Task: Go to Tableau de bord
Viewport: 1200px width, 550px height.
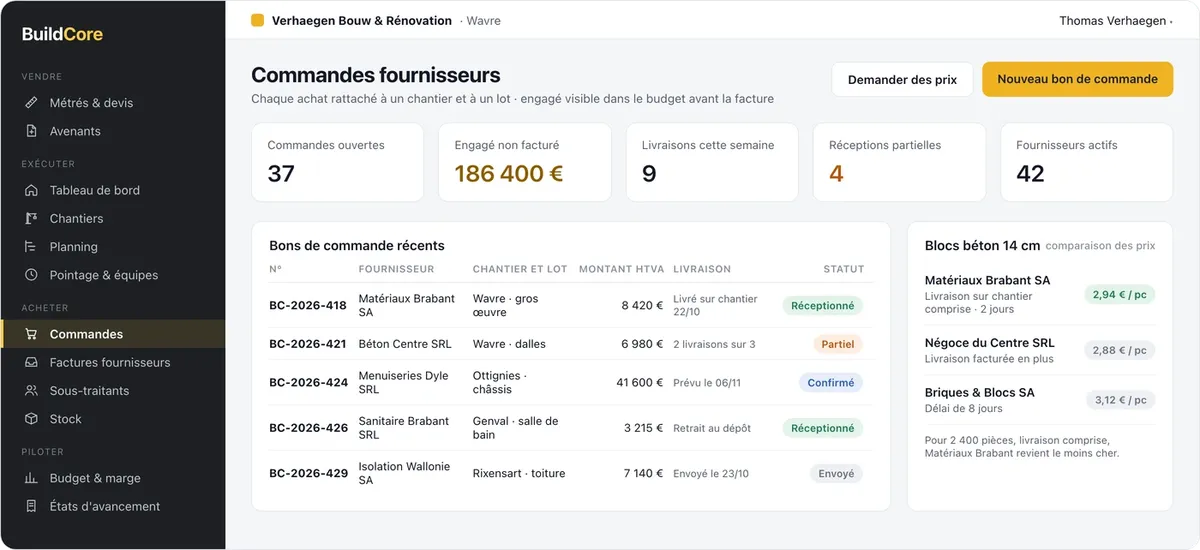Action: coord(112,190)
